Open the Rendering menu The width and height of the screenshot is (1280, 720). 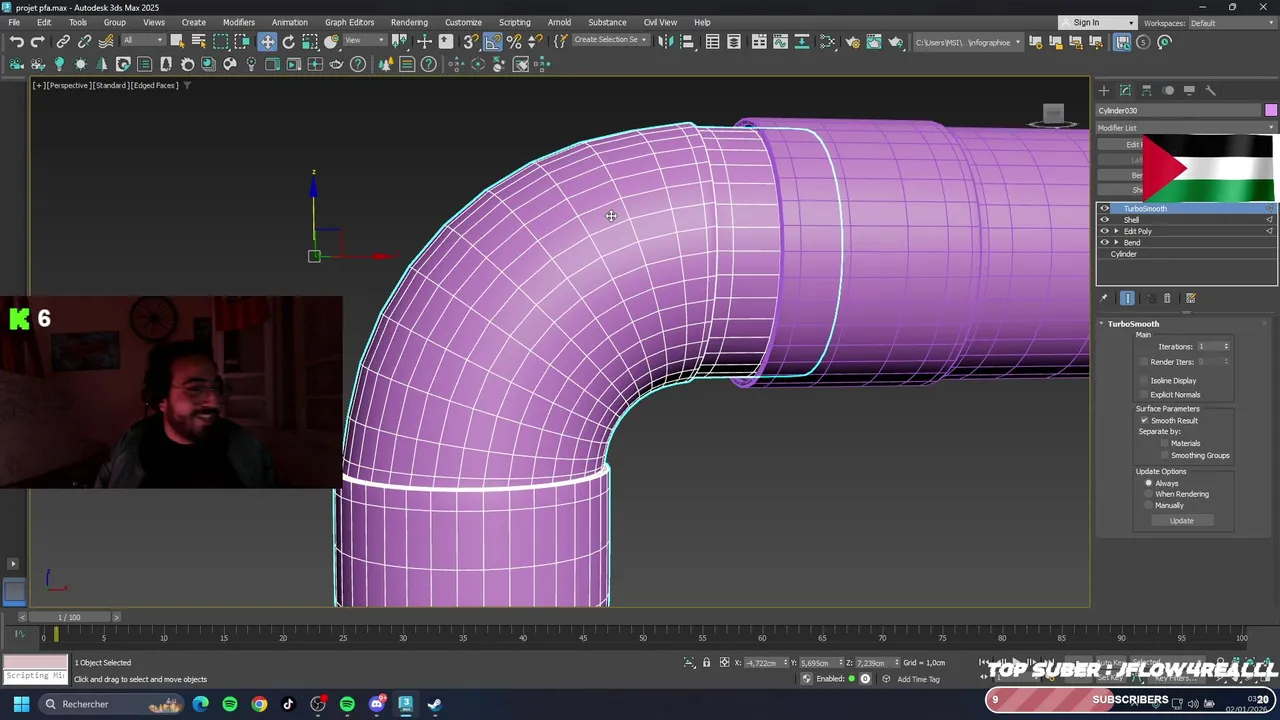tap(409, 22)
